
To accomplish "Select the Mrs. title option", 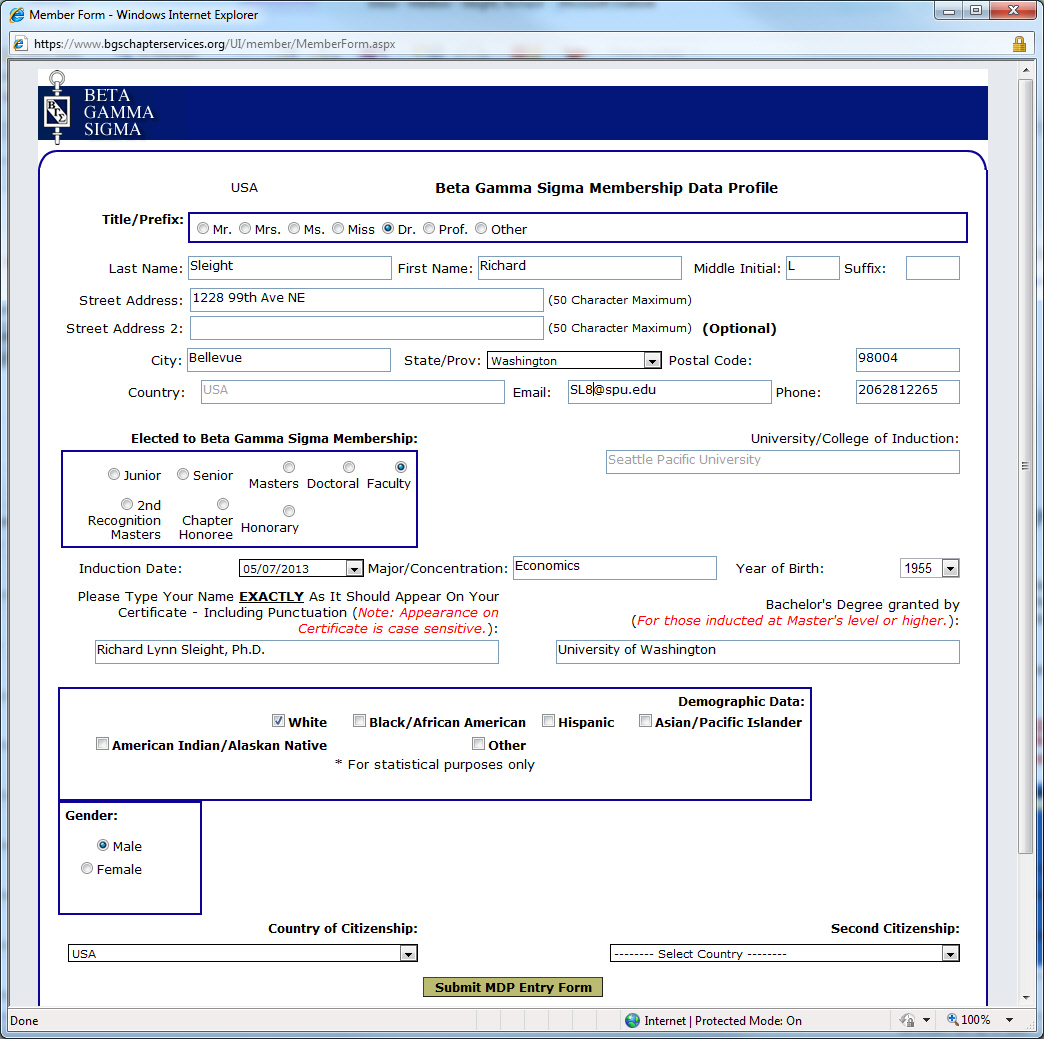I will 245,228.
